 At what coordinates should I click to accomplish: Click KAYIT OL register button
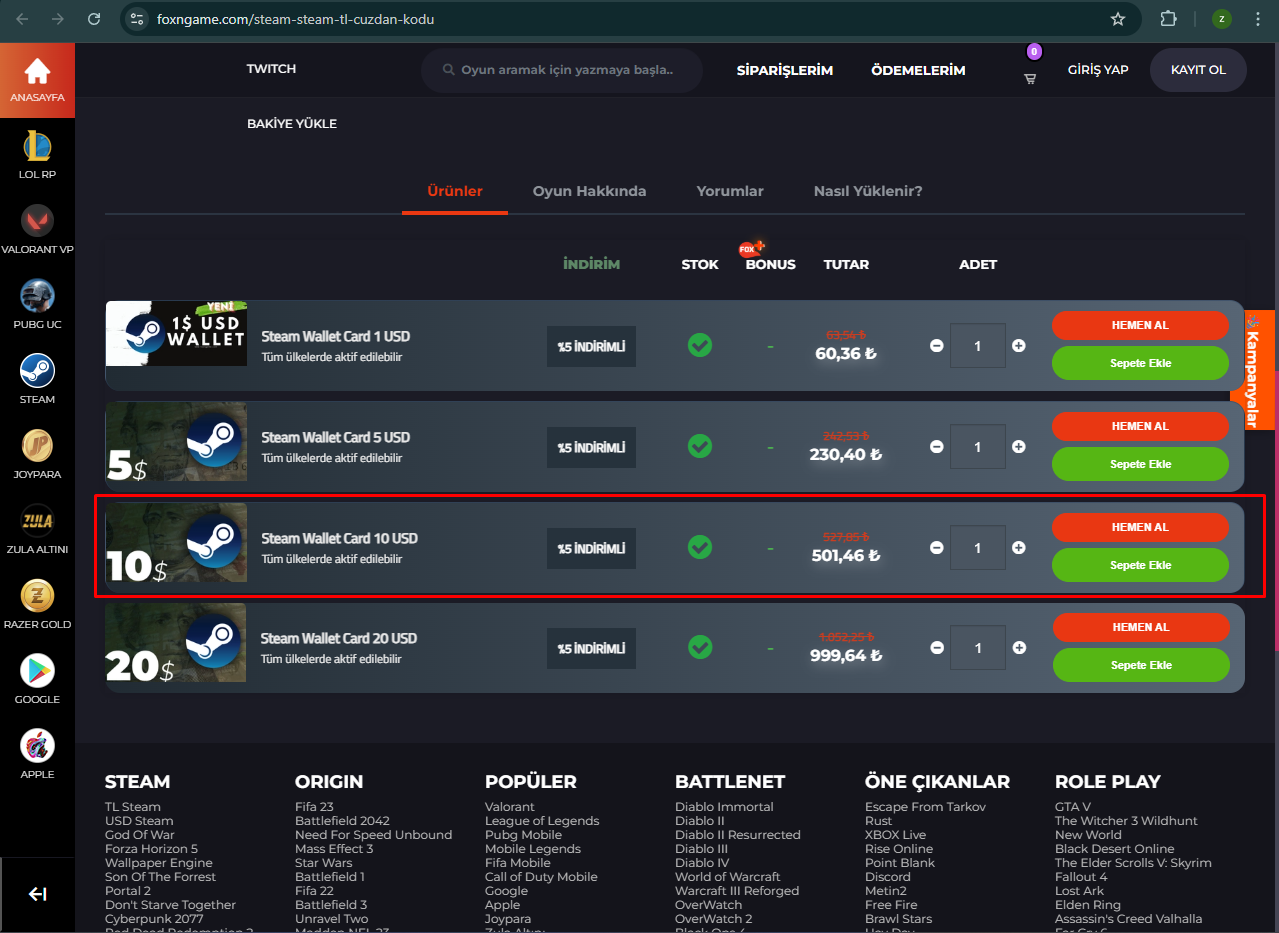(x=1198, y=70)
